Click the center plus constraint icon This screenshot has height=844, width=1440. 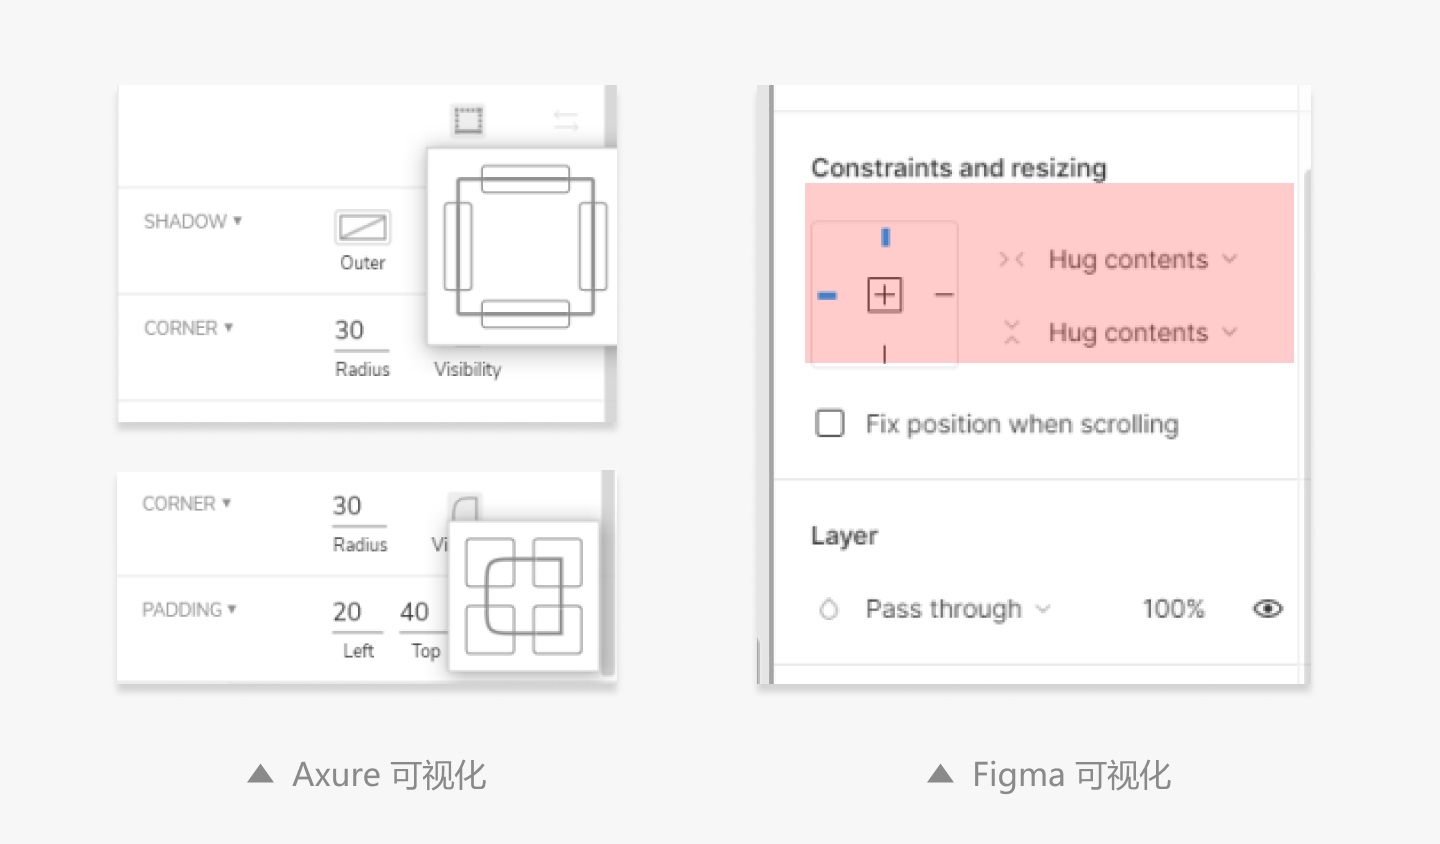(885, 295)
